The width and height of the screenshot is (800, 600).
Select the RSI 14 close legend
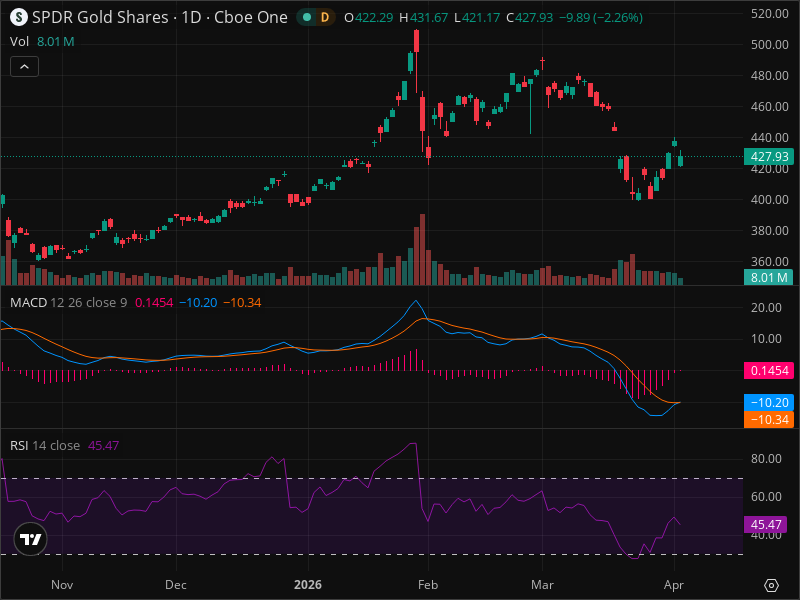pos(45,445)
